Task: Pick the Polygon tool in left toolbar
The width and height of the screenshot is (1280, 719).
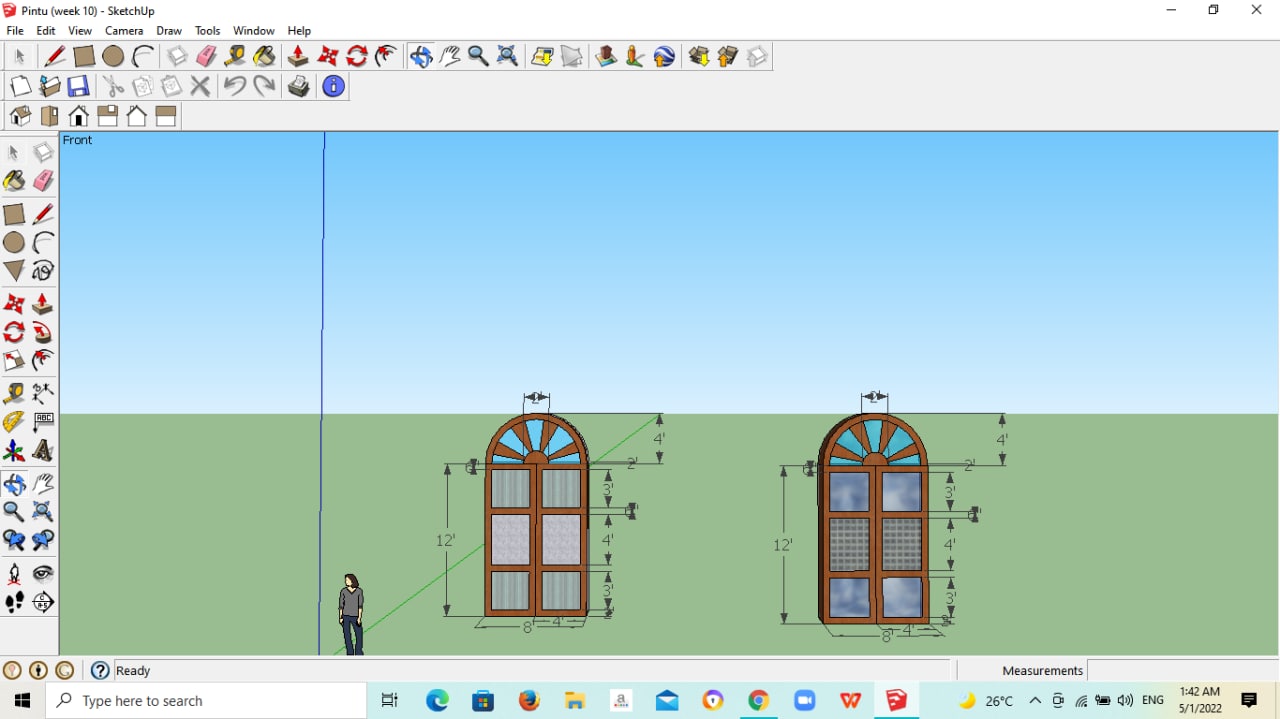Action: [14, 271]
